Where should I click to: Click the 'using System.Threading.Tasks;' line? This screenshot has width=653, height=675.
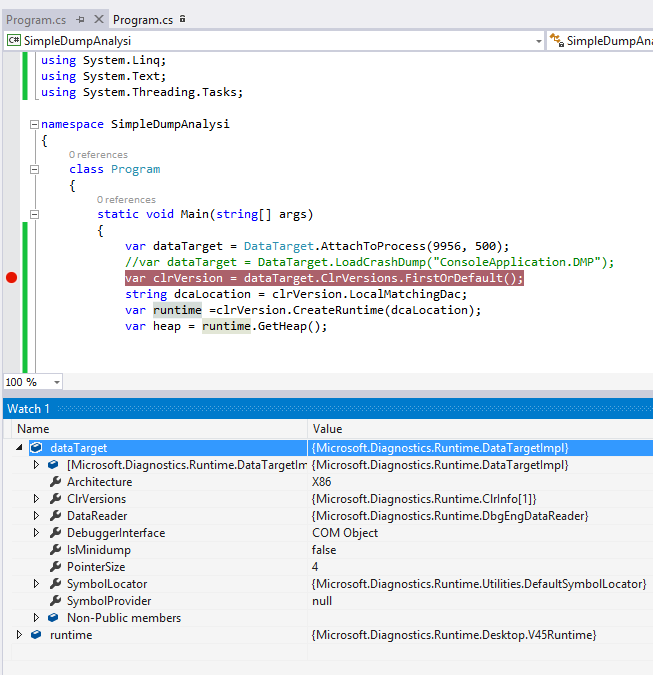tap(142, 92)
